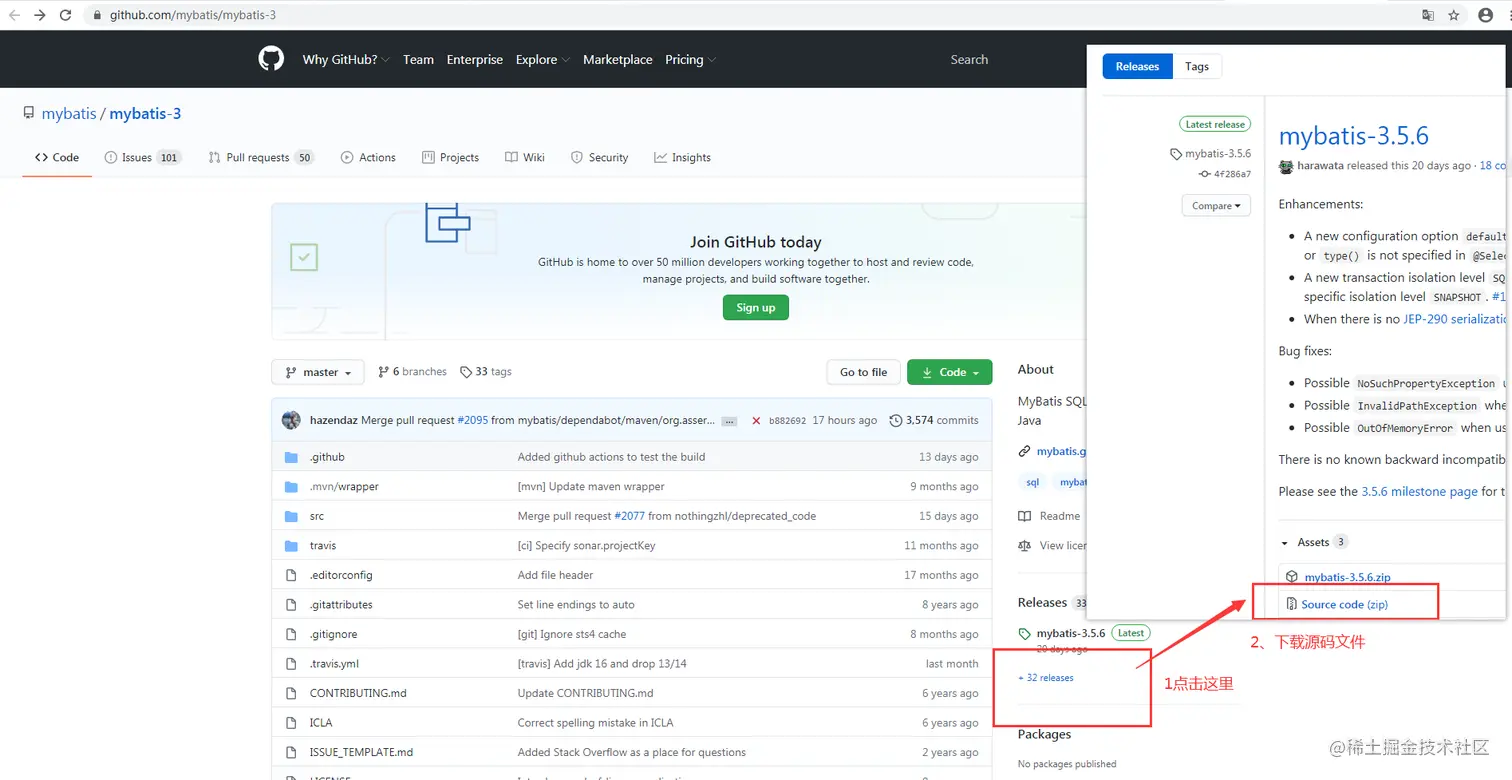Click the Go to file button
Image resolution: width=1512 pixels, height=780 pixels.
click(x=864, y=372)
